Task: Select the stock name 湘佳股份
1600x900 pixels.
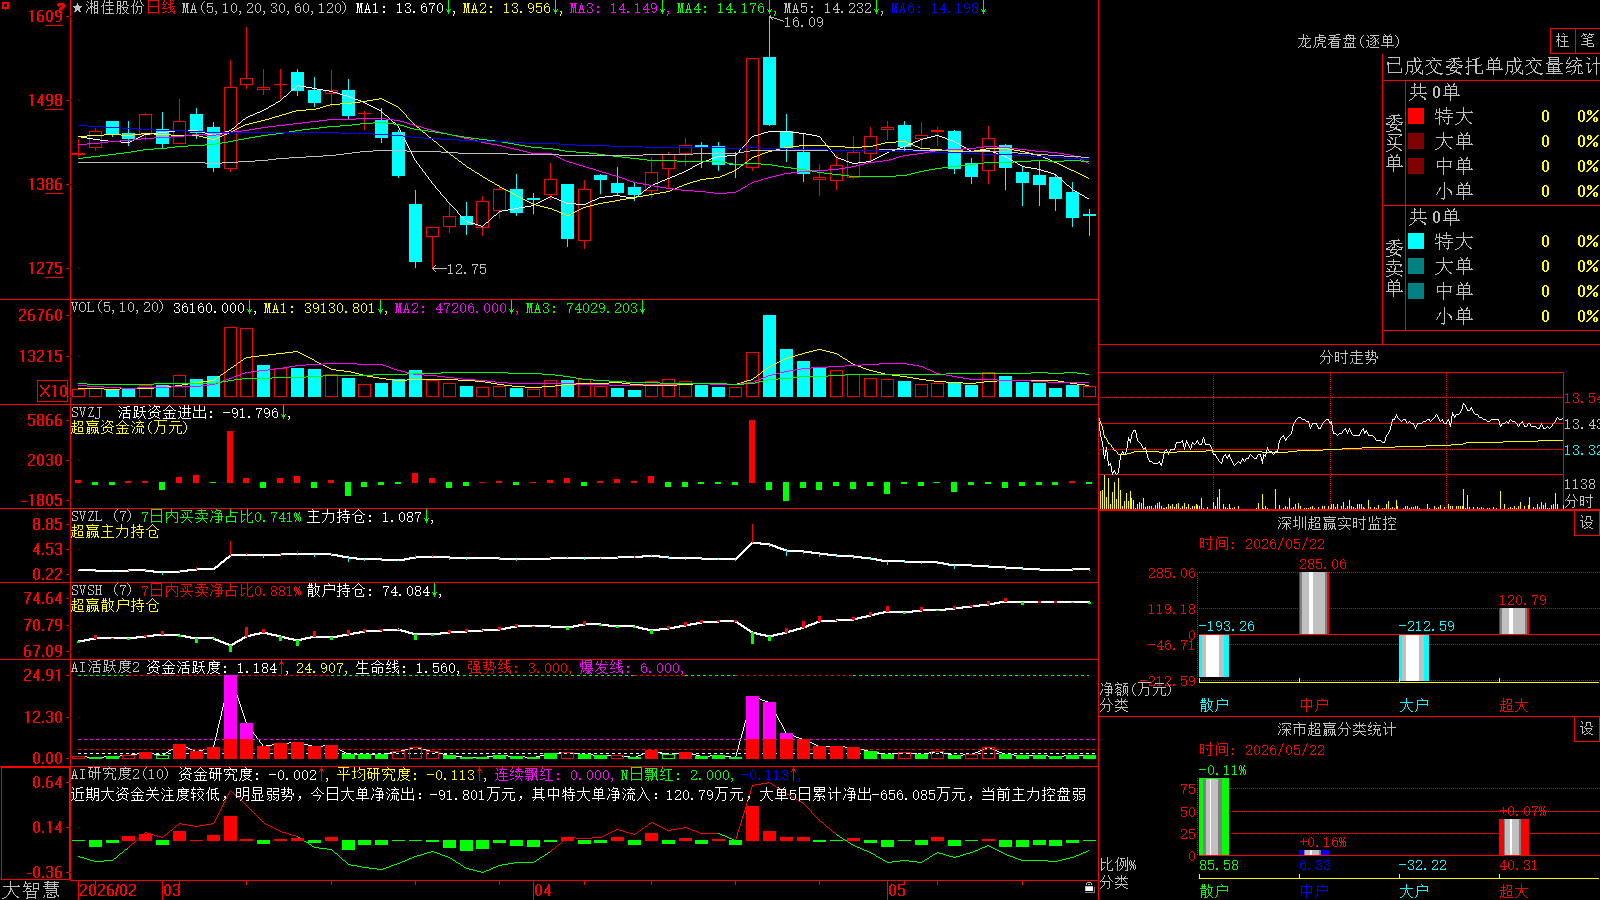Action: 115,8
